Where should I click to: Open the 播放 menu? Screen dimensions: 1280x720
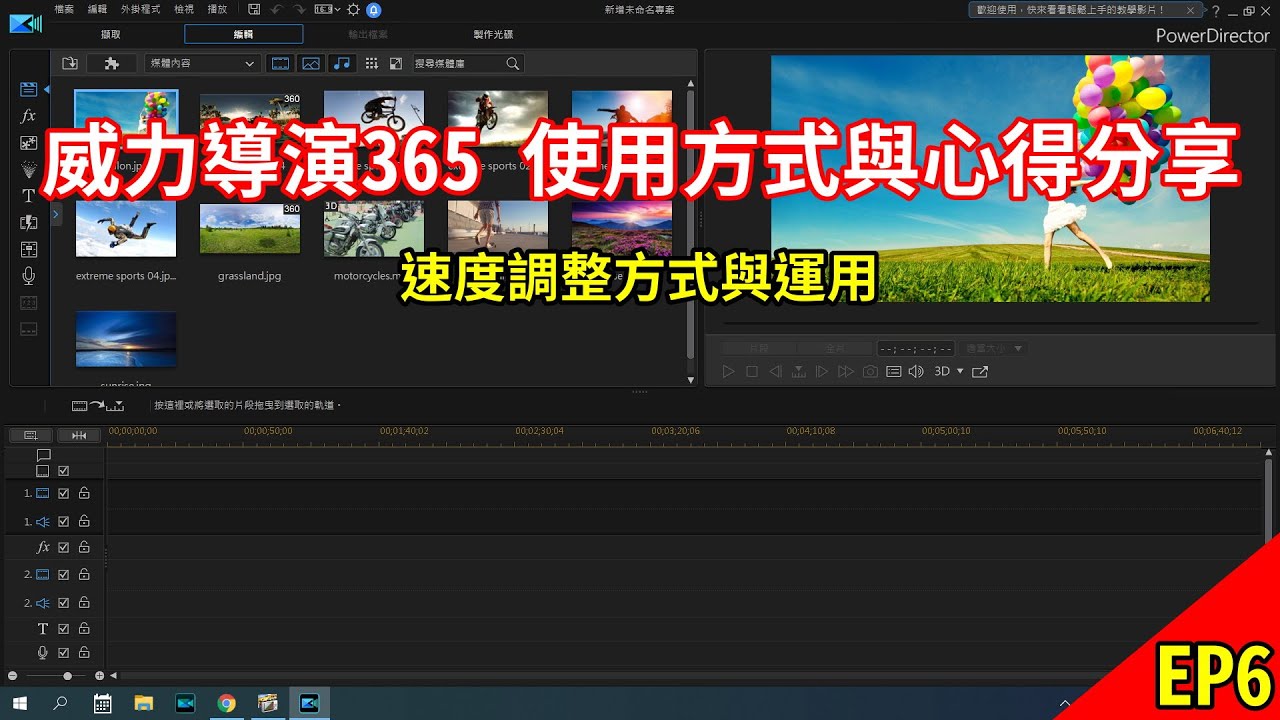pyautogui.click(x=217, y=9)
